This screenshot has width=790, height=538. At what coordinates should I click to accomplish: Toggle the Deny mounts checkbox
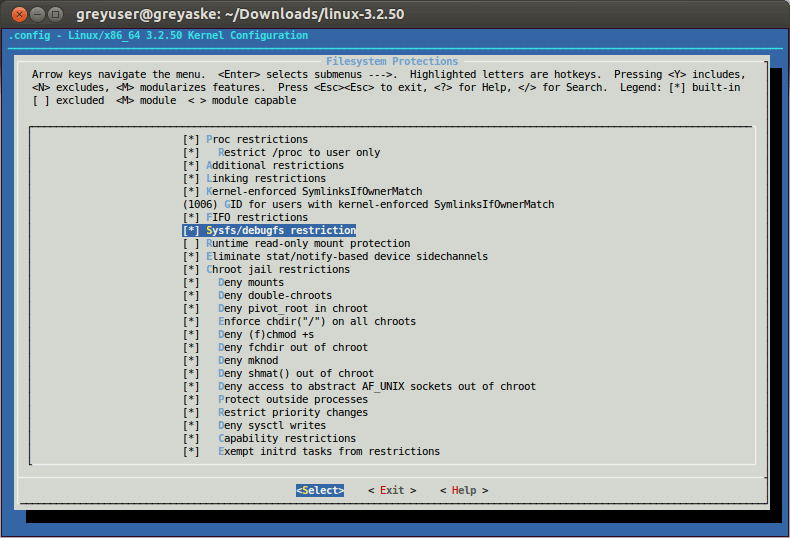[191, 283]
